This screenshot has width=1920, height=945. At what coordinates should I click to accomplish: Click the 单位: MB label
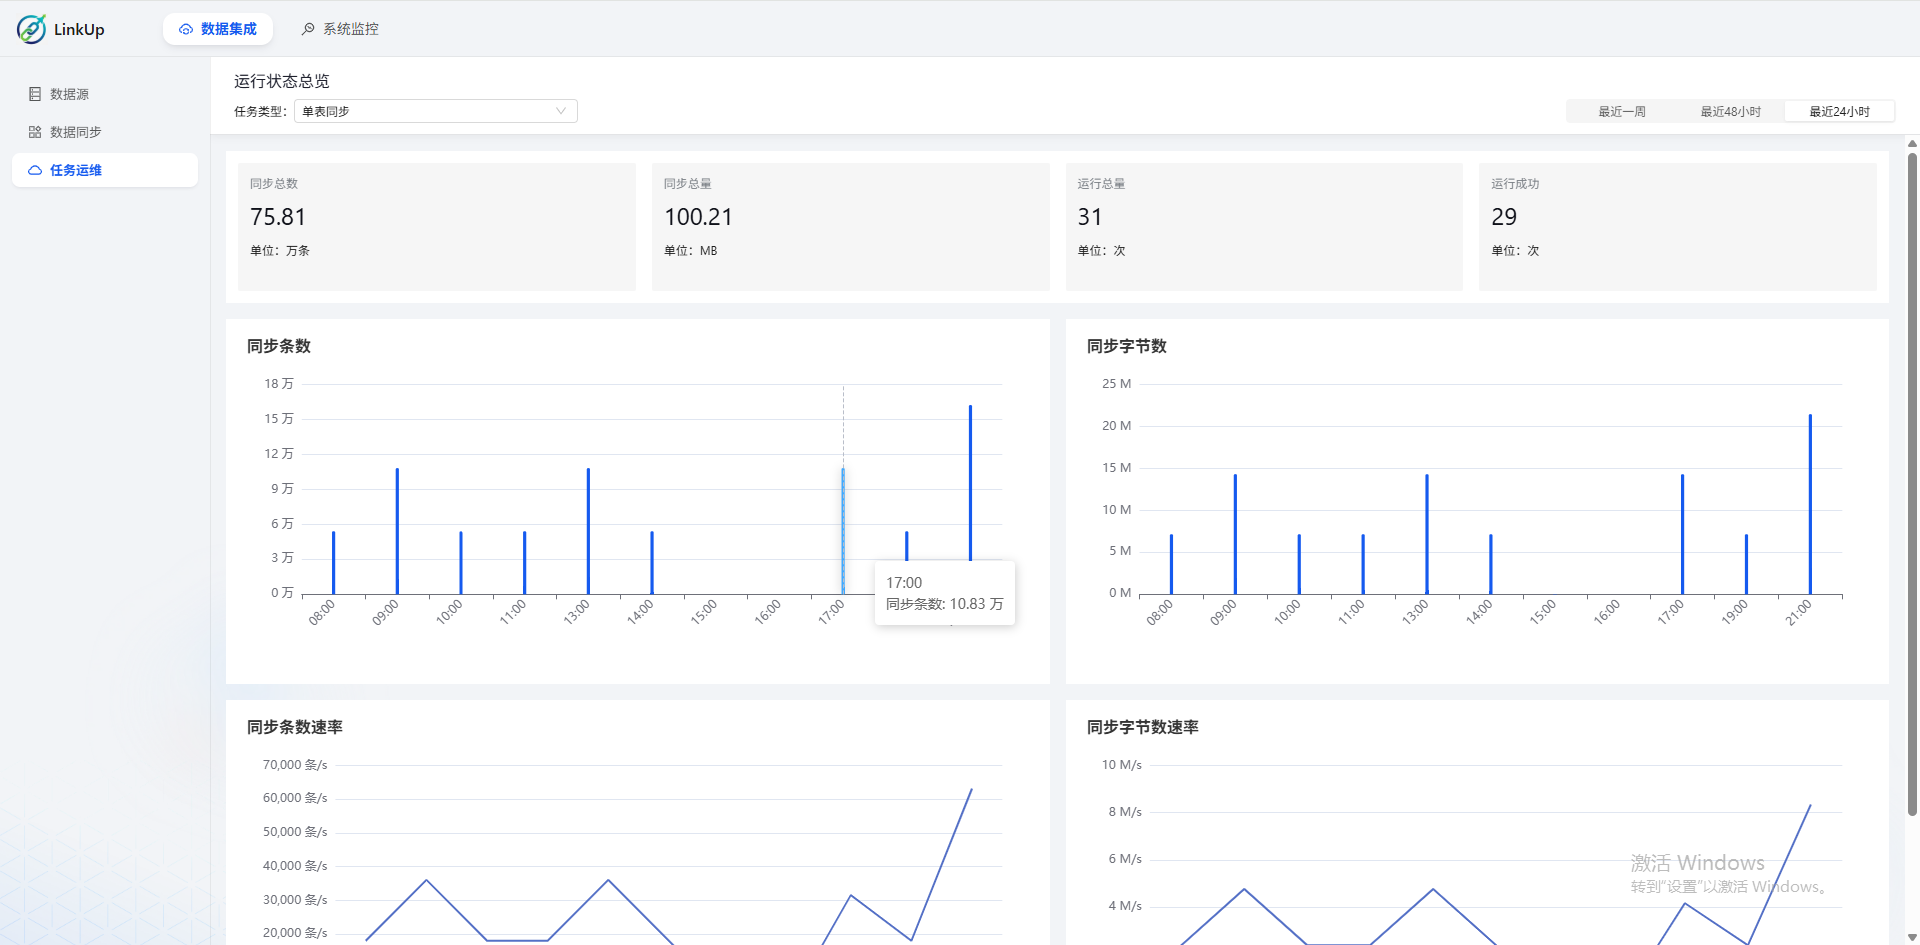pyautogui.click(x=691, y=251)
